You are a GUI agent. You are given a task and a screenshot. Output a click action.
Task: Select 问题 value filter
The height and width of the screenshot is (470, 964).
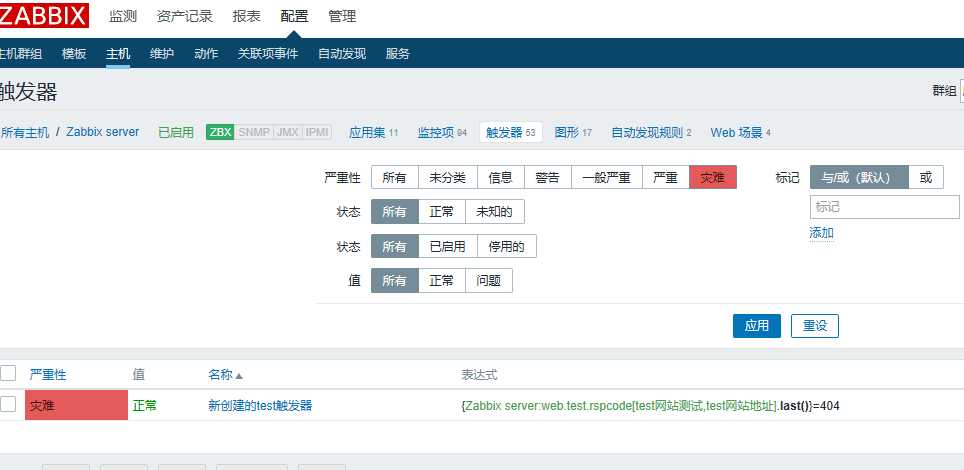coord(489,281)
